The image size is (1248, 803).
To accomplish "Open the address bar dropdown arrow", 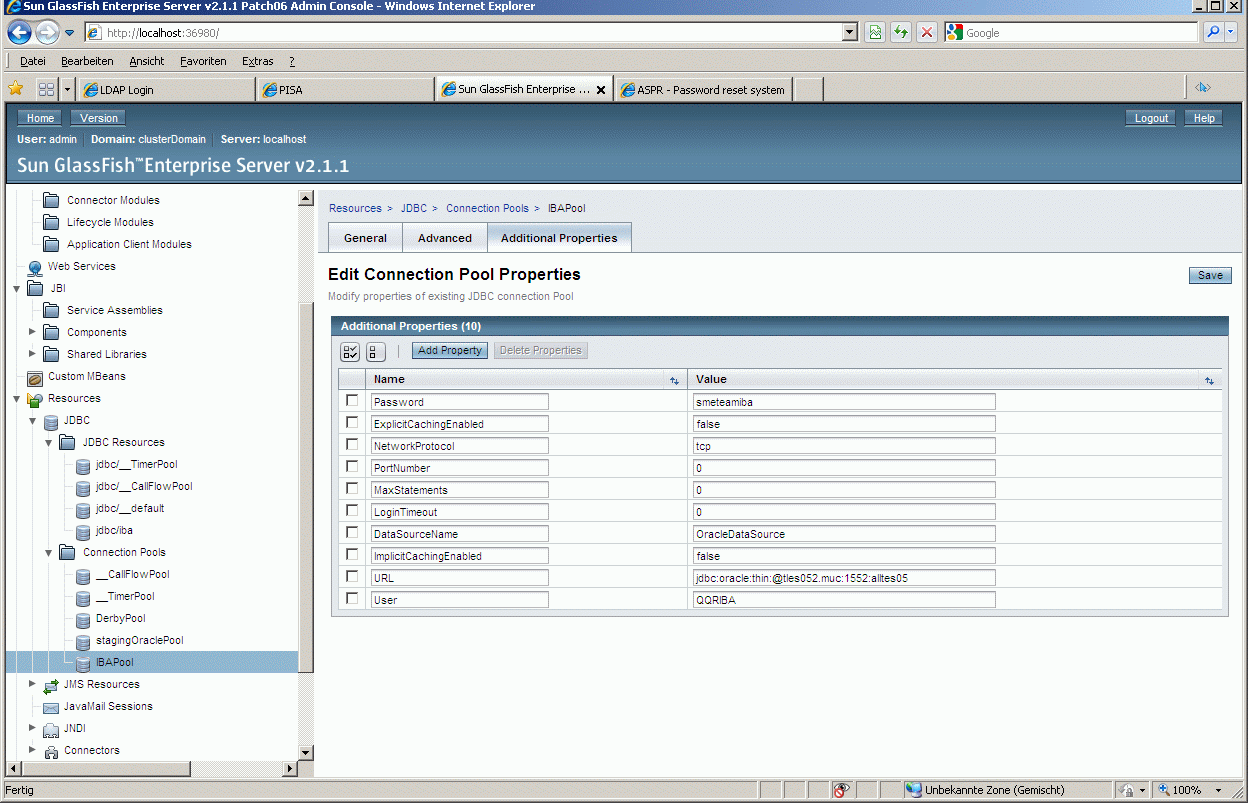I will click(850, 33).
